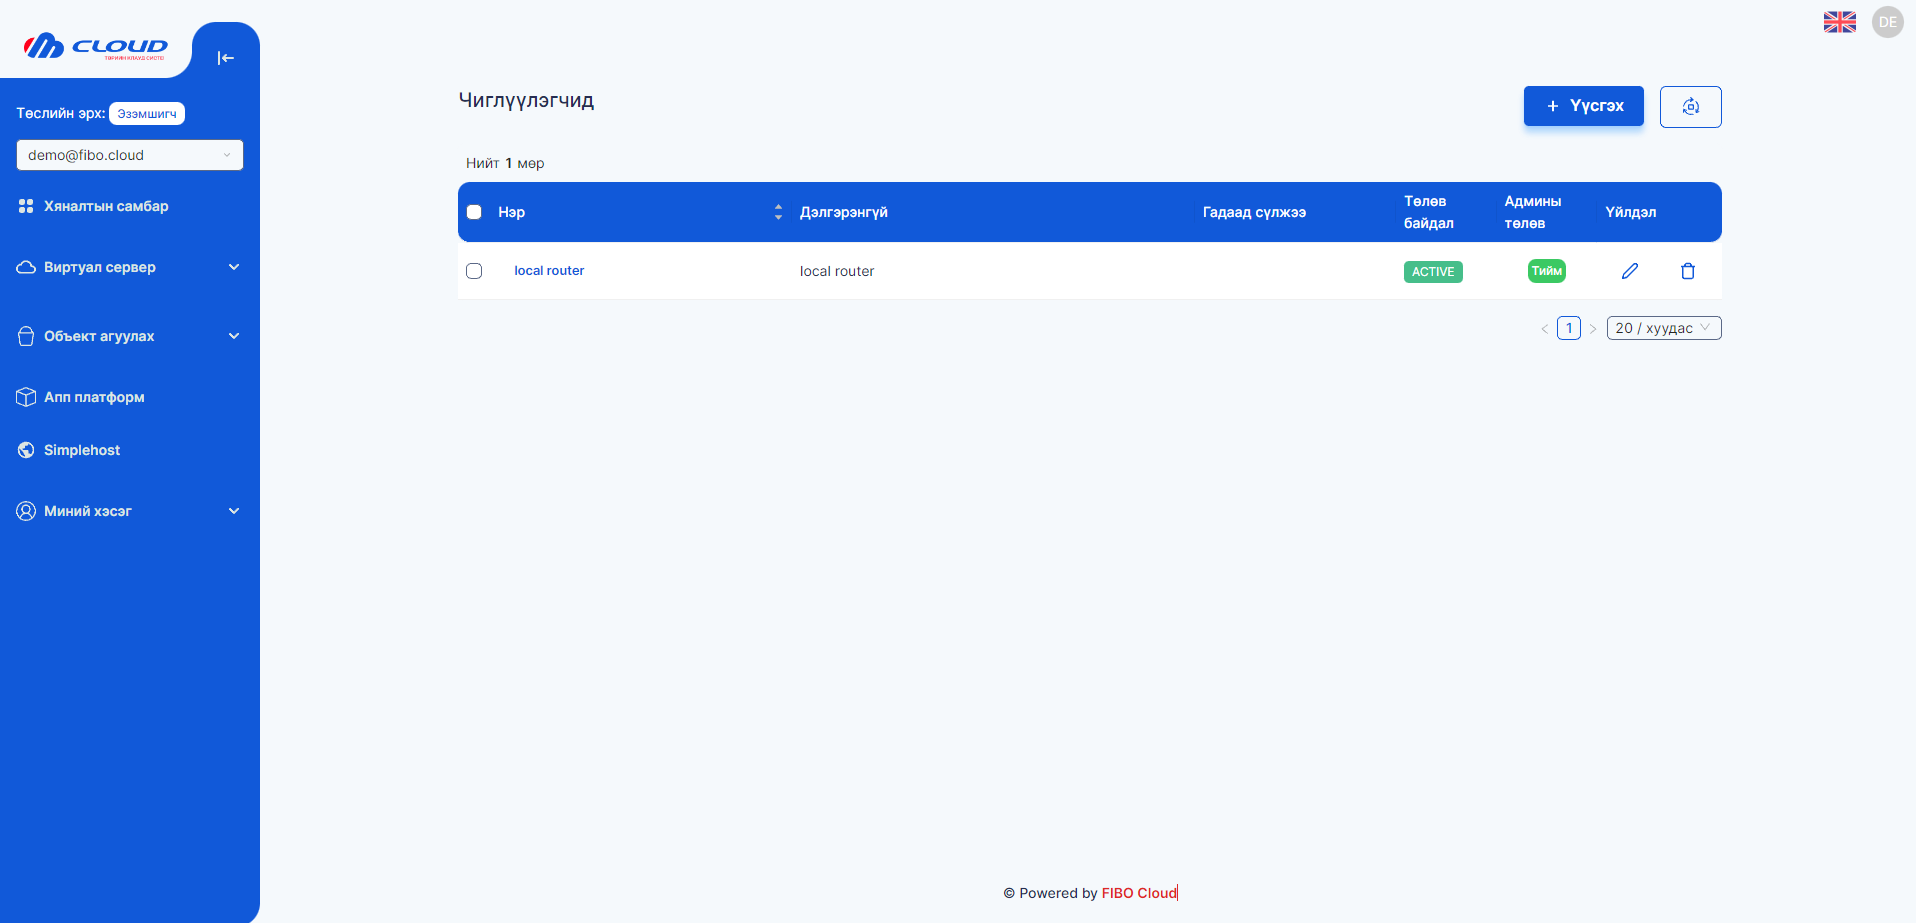Click the UK flag language icon
1916x923 pixels.
[x=1839, y=22]
